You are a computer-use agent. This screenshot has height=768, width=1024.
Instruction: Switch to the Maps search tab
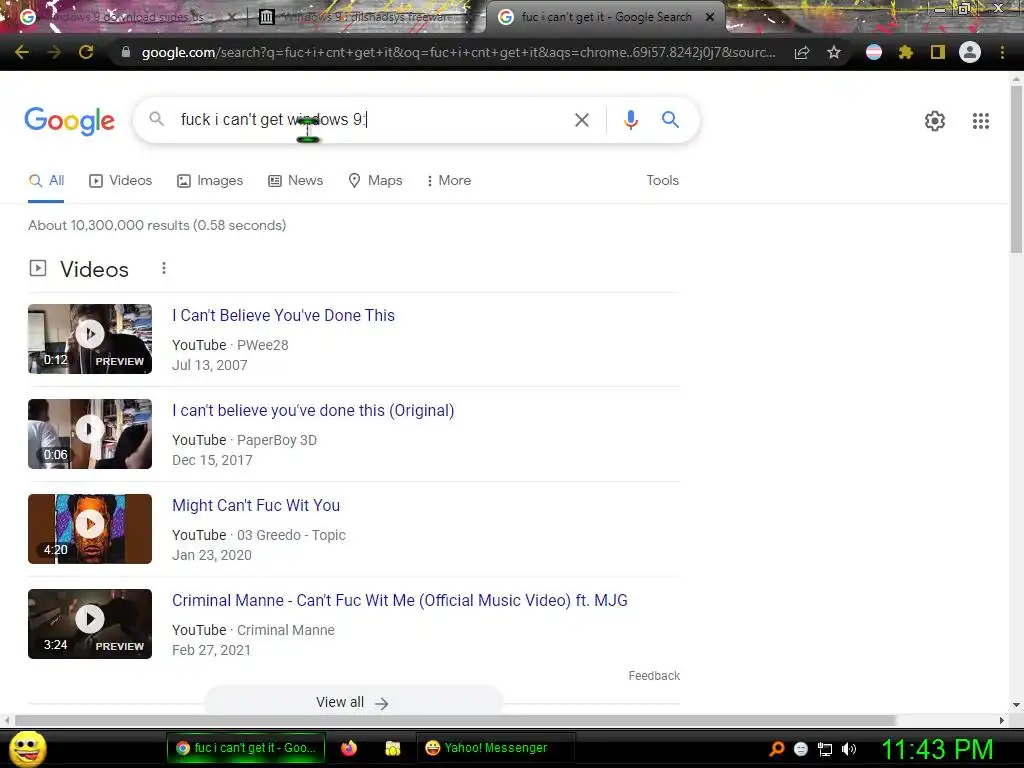[x=375, y=181]
